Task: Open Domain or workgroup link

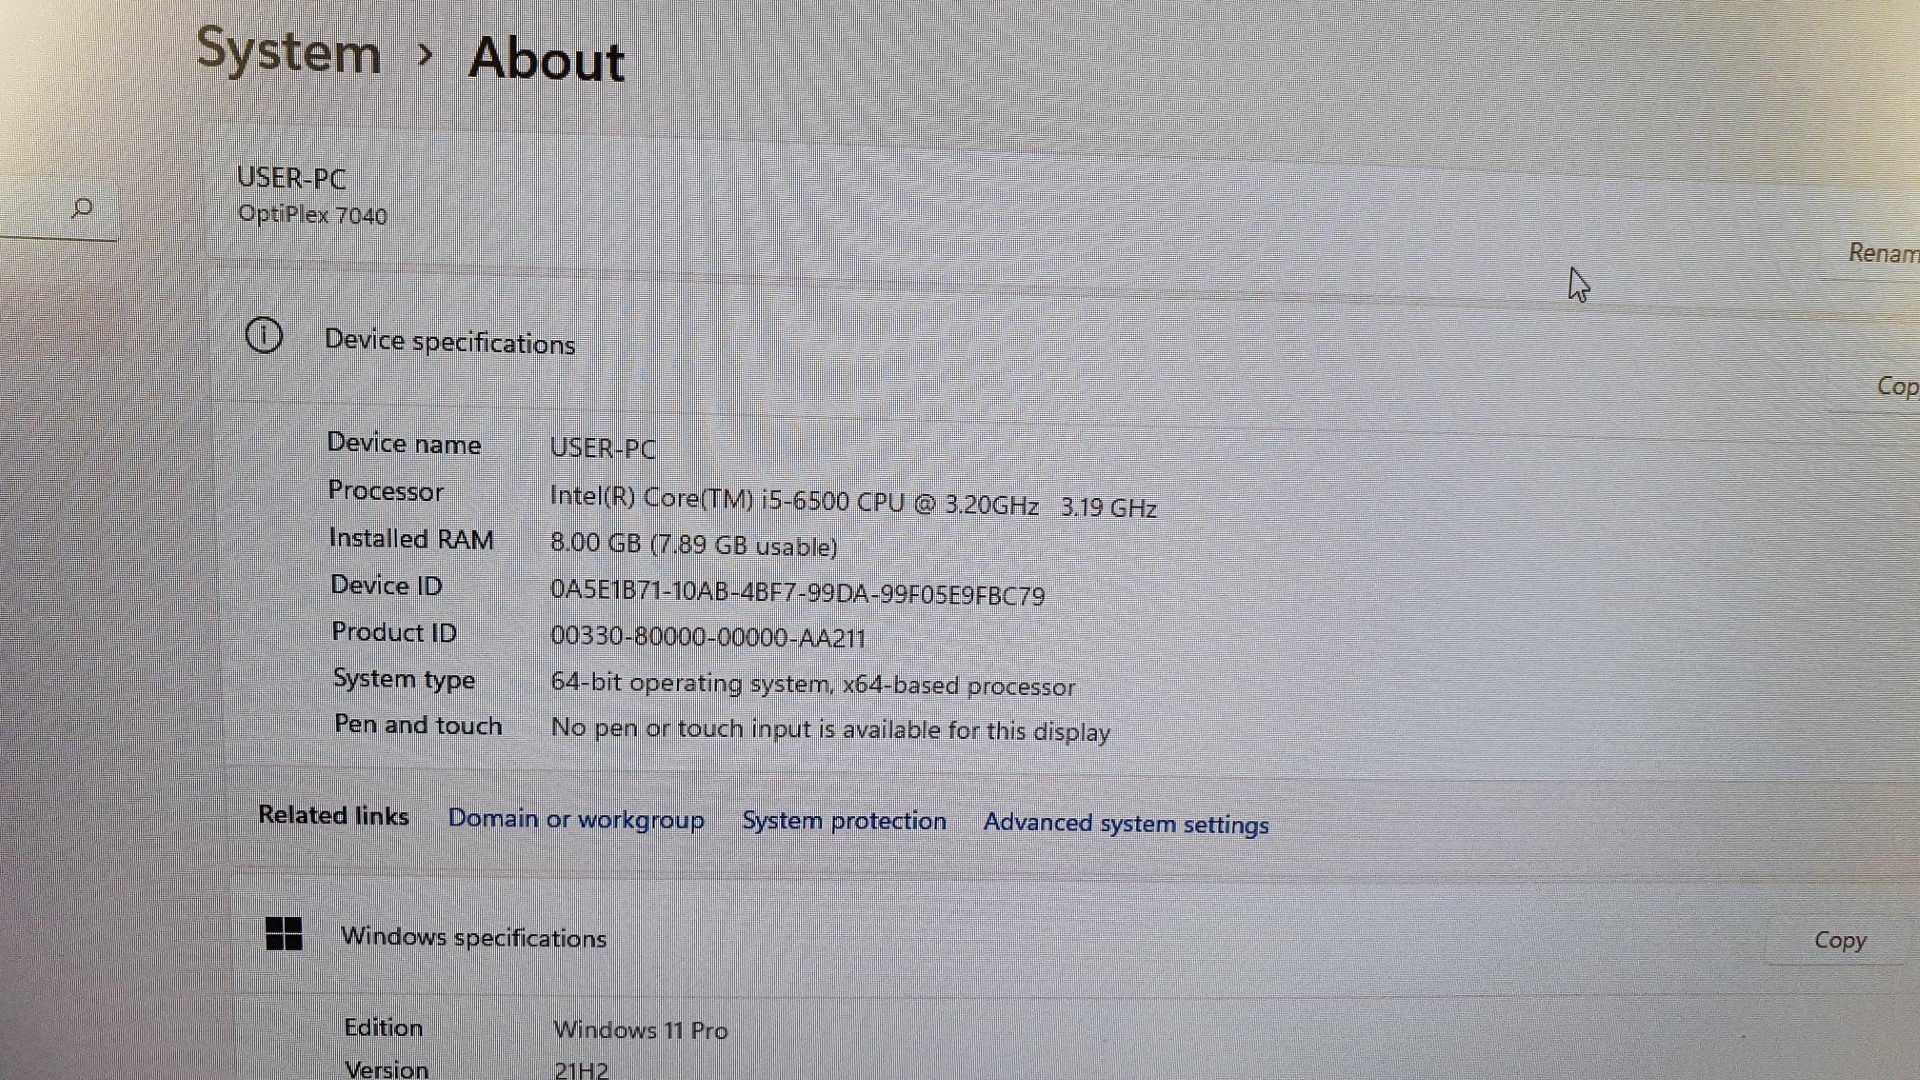Action: click(x=576, y=820)
